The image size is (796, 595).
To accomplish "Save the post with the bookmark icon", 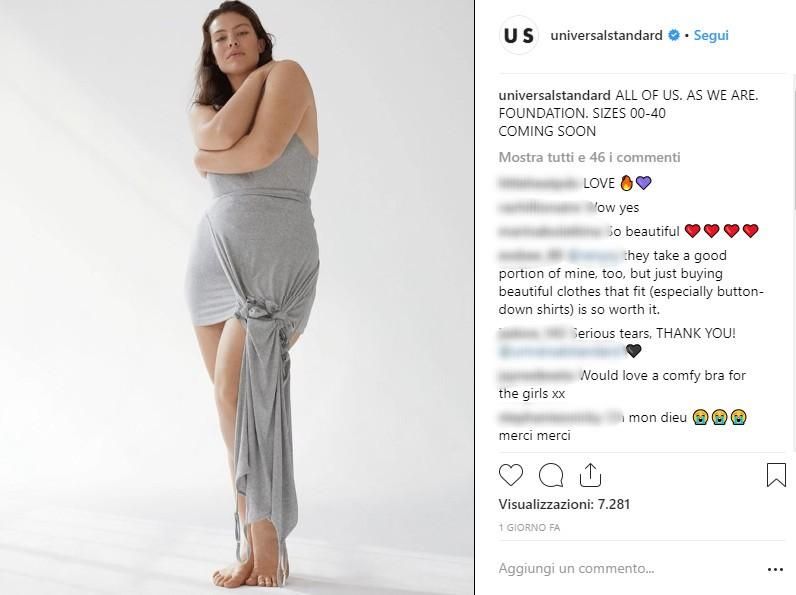I will click(x=776, y=474).
